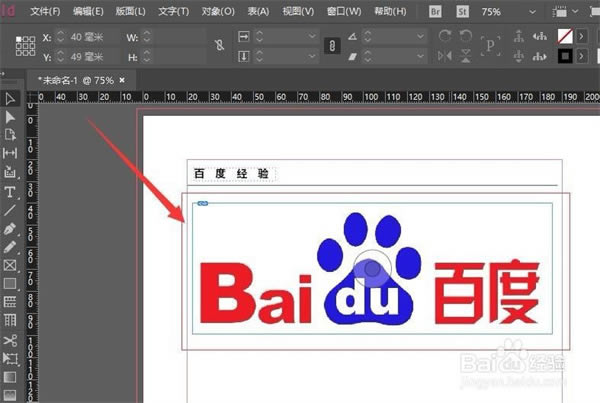Open Adobe Bridge with Br icon
This screenshot has width=600, height=403.
coord(435,11)
